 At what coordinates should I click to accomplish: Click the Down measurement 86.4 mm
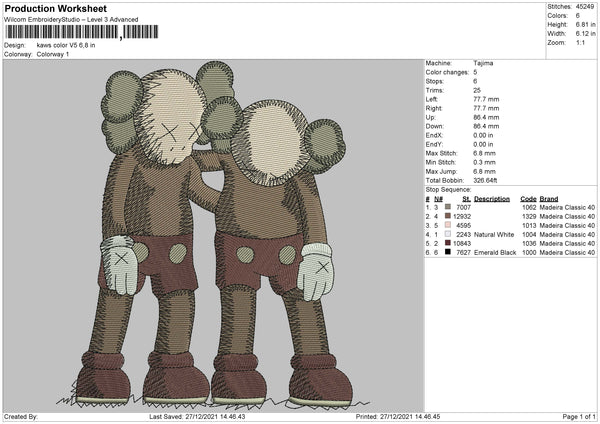[486, 126]
